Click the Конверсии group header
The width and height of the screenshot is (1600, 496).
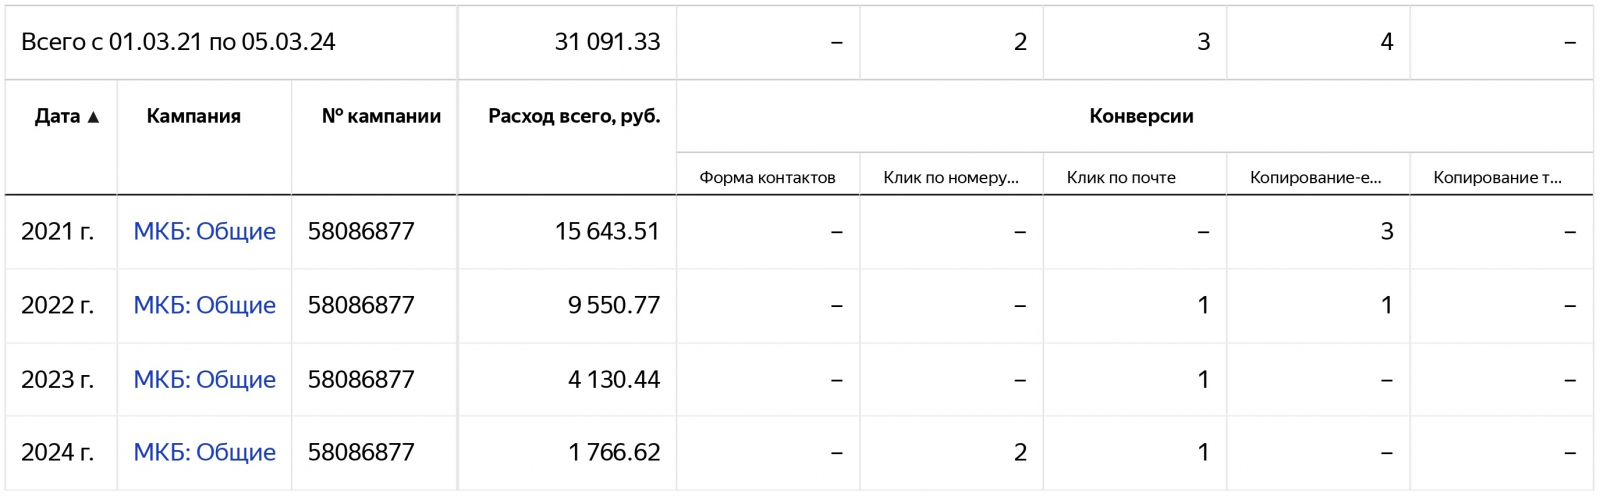click(x=1141, y=116)
